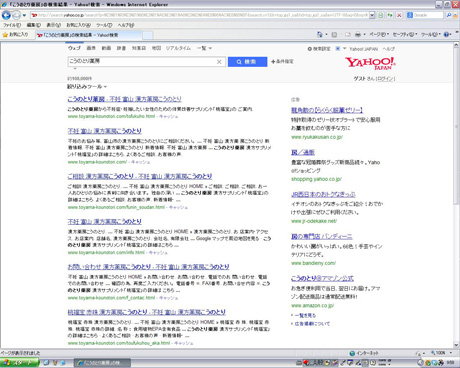Select the ウェブ search category tab
The width and height of the screenshot is (460, 368).
coord(74,48)
